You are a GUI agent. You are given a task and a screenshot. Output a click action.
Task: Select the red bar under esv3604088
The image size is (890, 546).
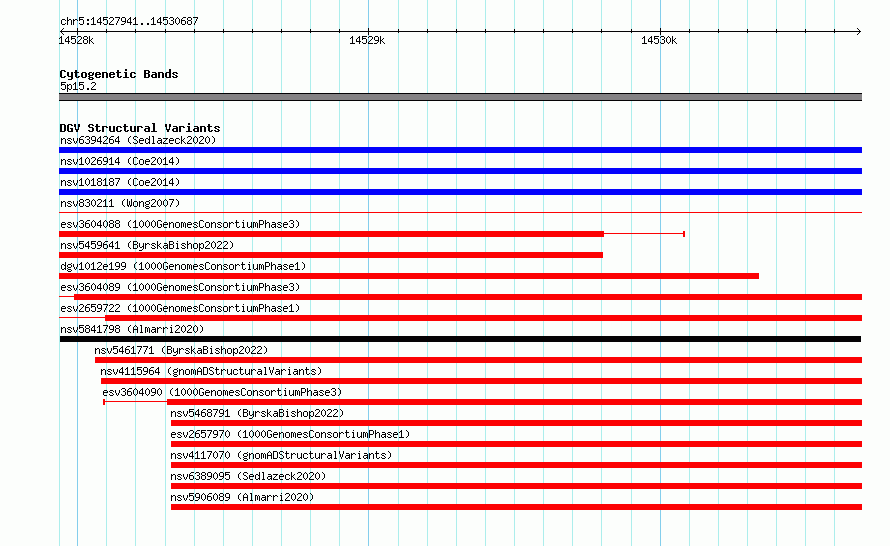tap(331, 234)
